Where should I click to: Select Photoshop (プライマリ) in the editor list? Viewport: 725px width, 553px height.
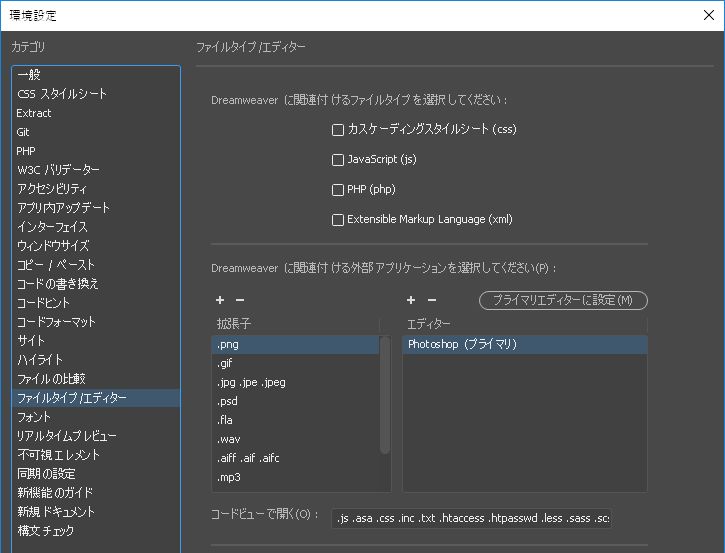525,344
